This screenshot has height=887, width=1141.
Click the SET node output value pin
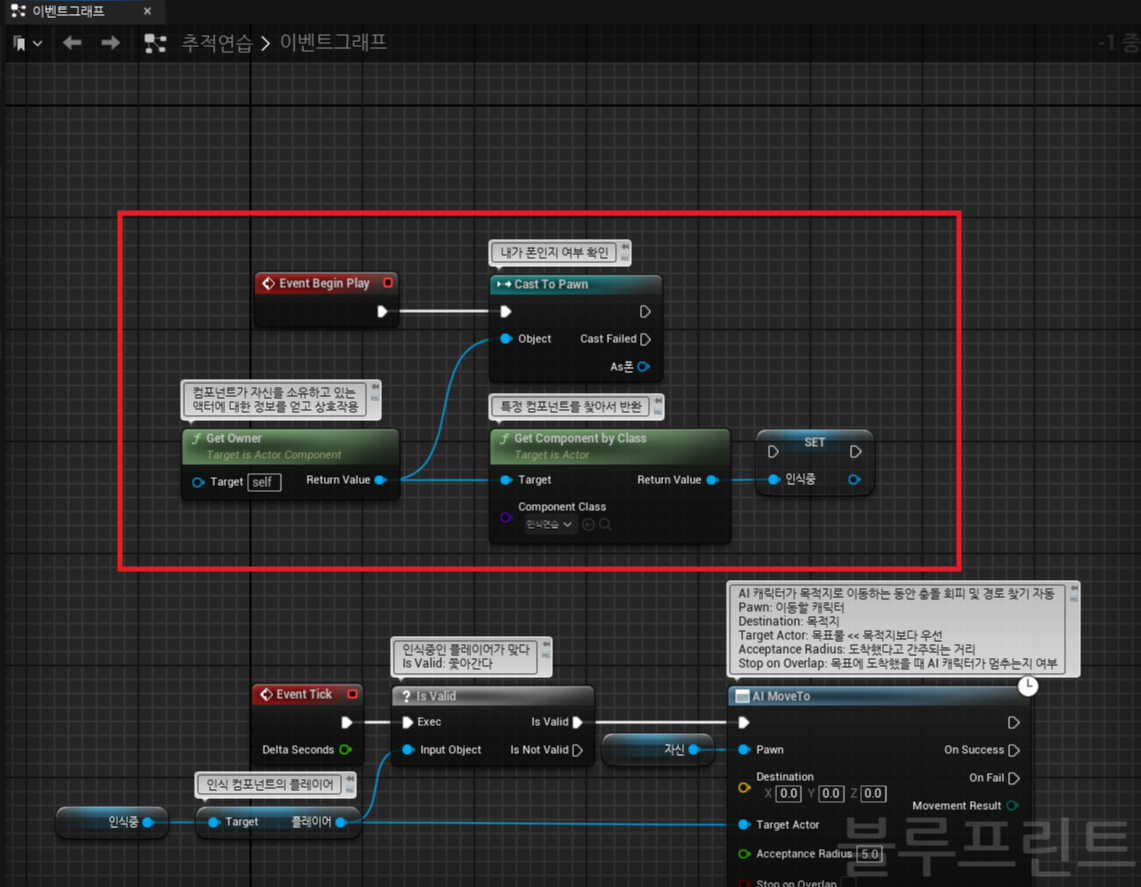(854, 479)
